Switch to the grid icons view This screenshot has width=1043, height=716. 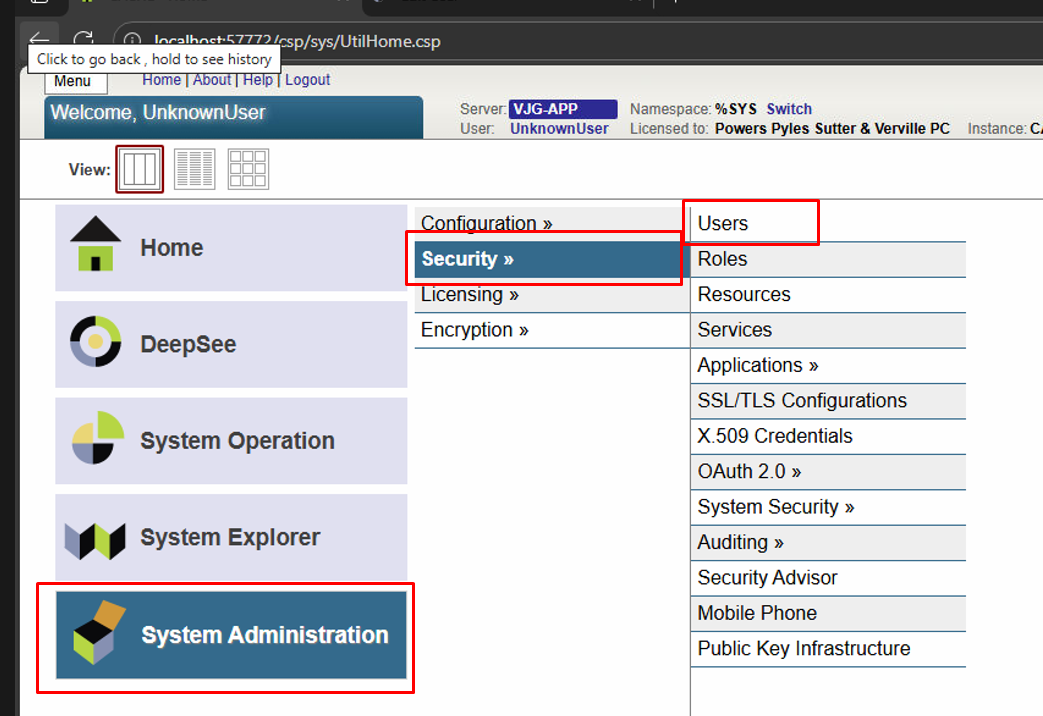pos(247,169)
